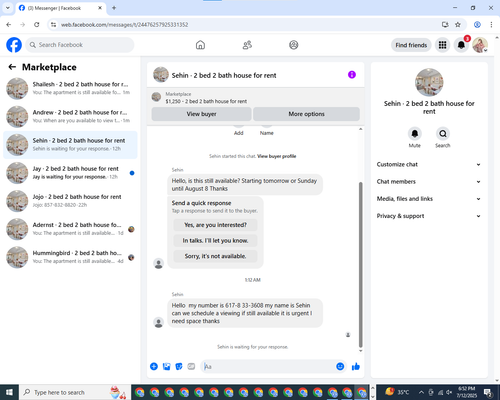Open Chrome tab search dropdown

8,8
